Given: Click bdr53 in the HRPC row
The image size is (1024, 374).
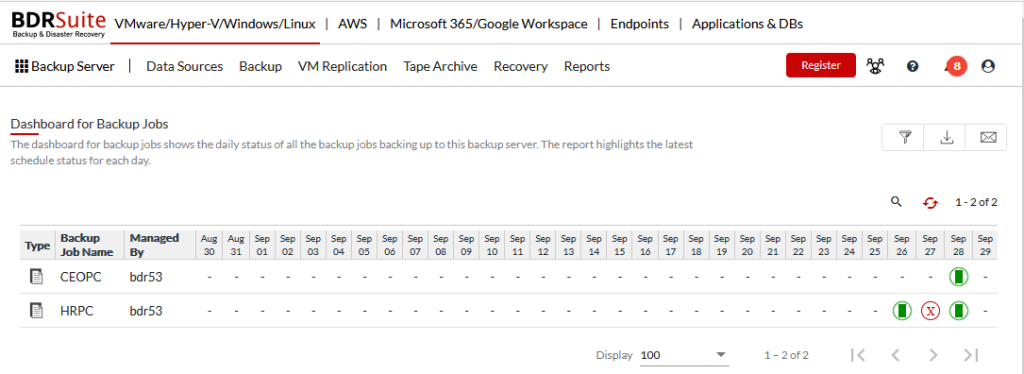Looking at the screenshot, I should coord(146,311).
